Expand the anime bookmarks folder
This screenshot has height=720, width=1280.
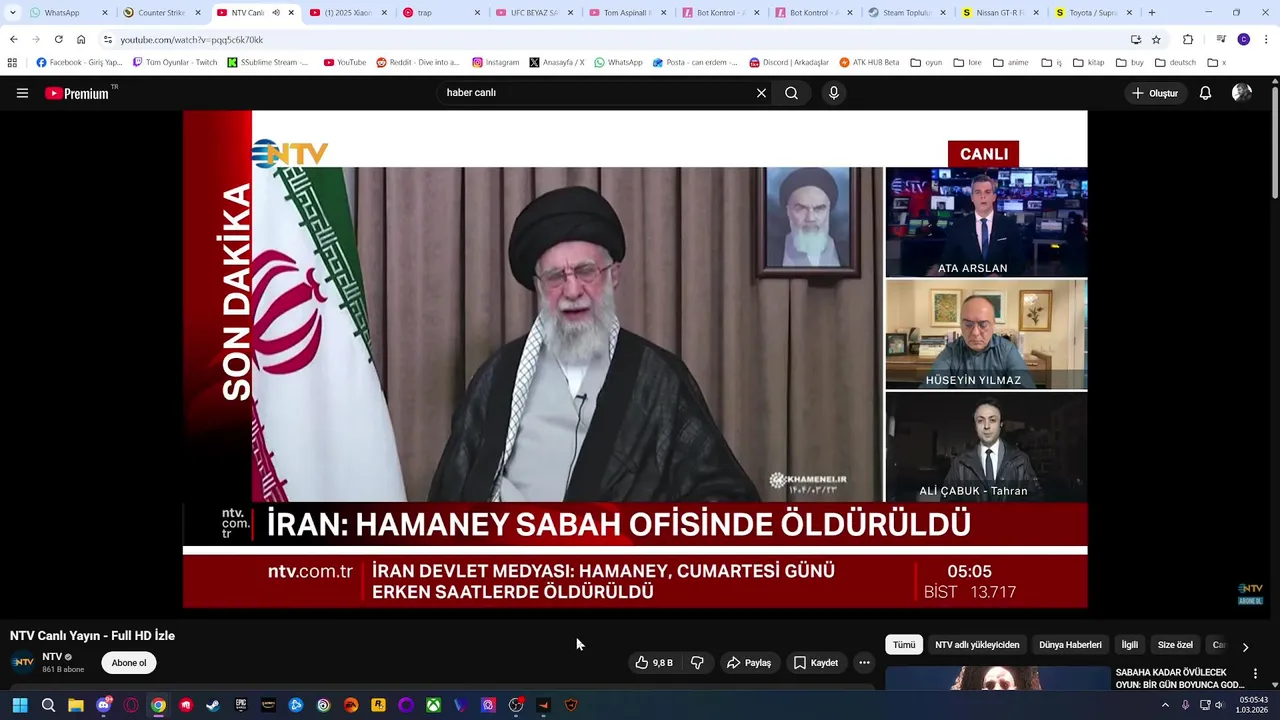click(1010, 62)
